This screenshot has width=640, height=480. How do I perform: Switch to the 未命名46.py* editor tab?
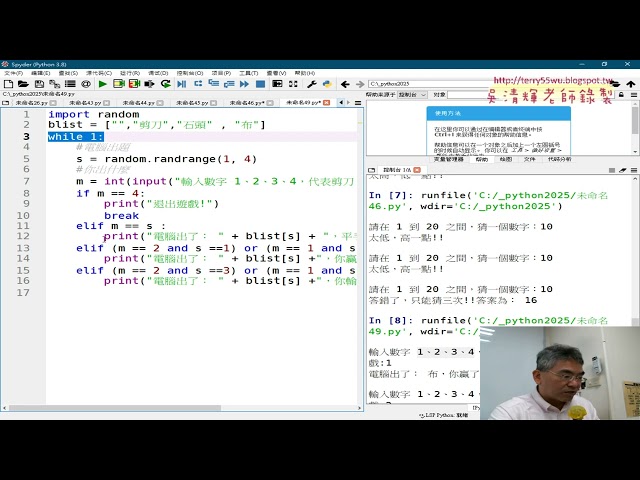tap(247, 103)
